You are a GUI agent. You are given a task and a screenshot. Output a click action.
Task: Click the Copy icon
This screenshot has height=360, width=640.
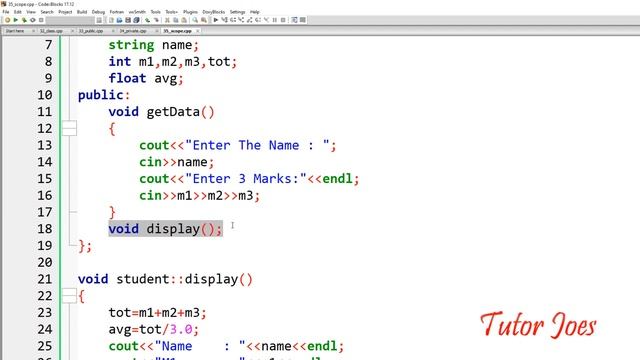coord(176,20)
